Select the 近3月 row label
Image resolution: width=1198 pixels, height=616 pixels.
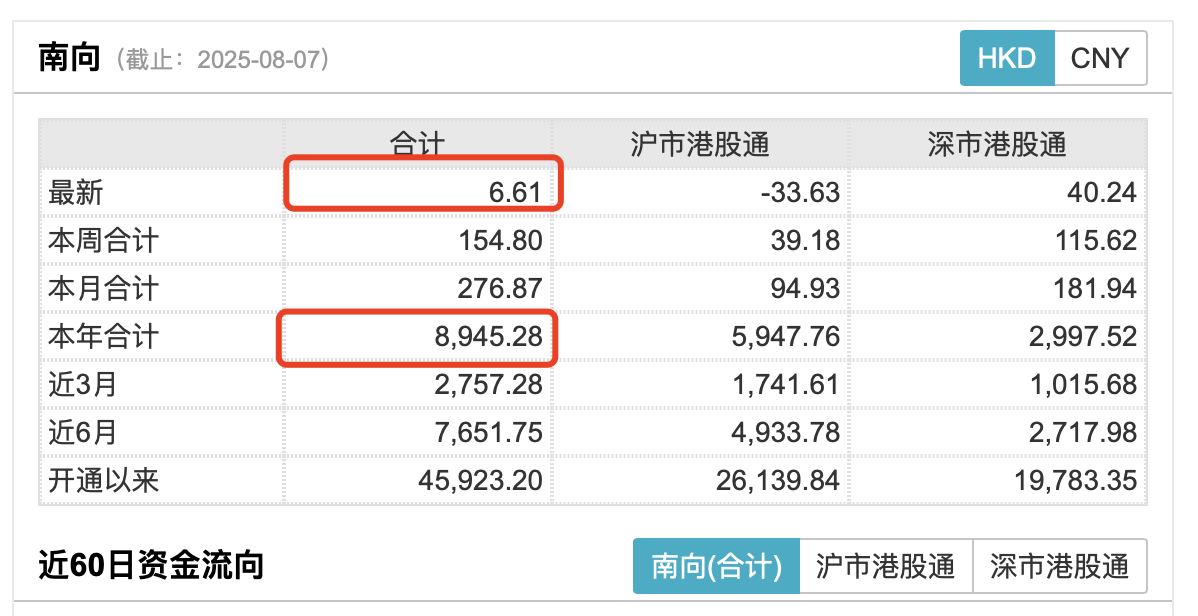(x=83, y=384)
